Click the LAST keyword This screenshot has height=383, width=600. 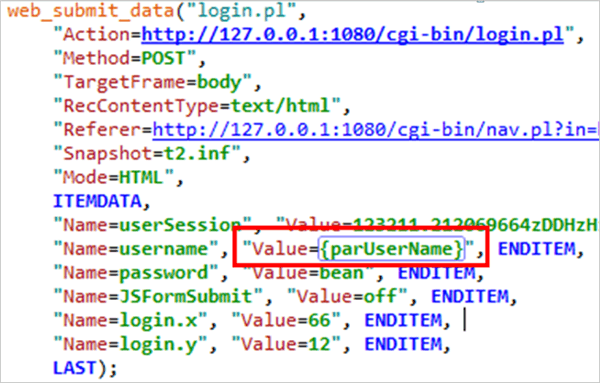(74, 368)
